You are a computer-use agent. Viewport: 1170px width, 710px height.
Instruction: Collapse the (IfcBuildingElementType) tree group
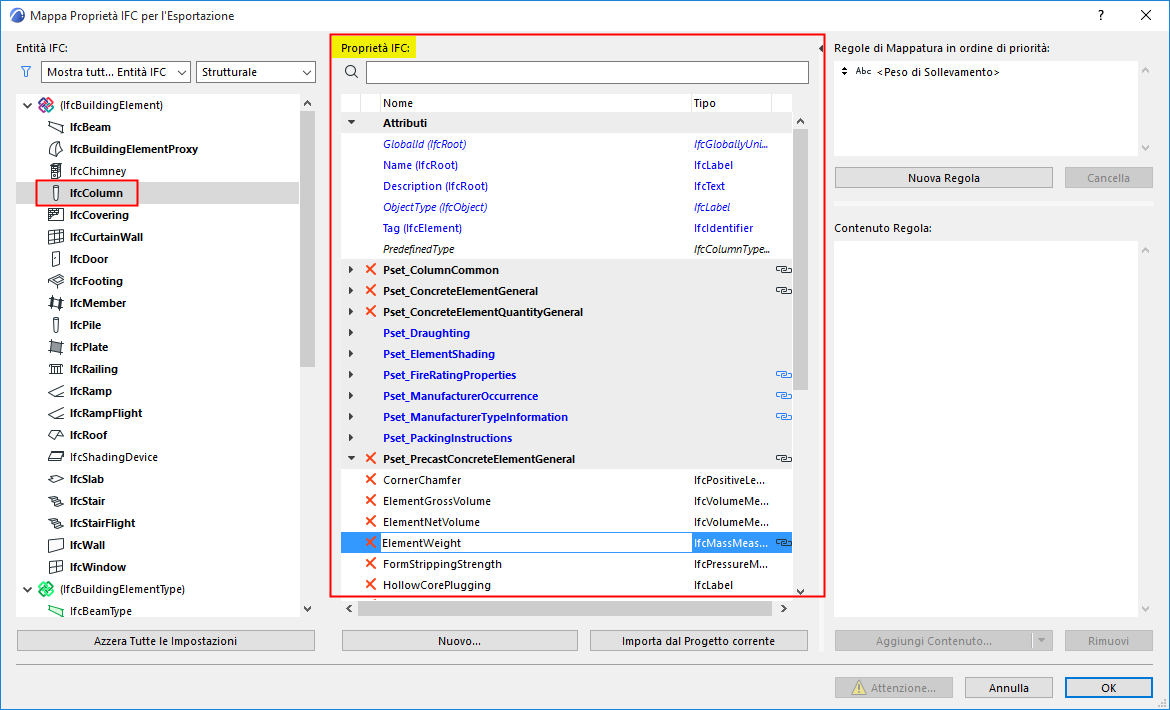28,589
